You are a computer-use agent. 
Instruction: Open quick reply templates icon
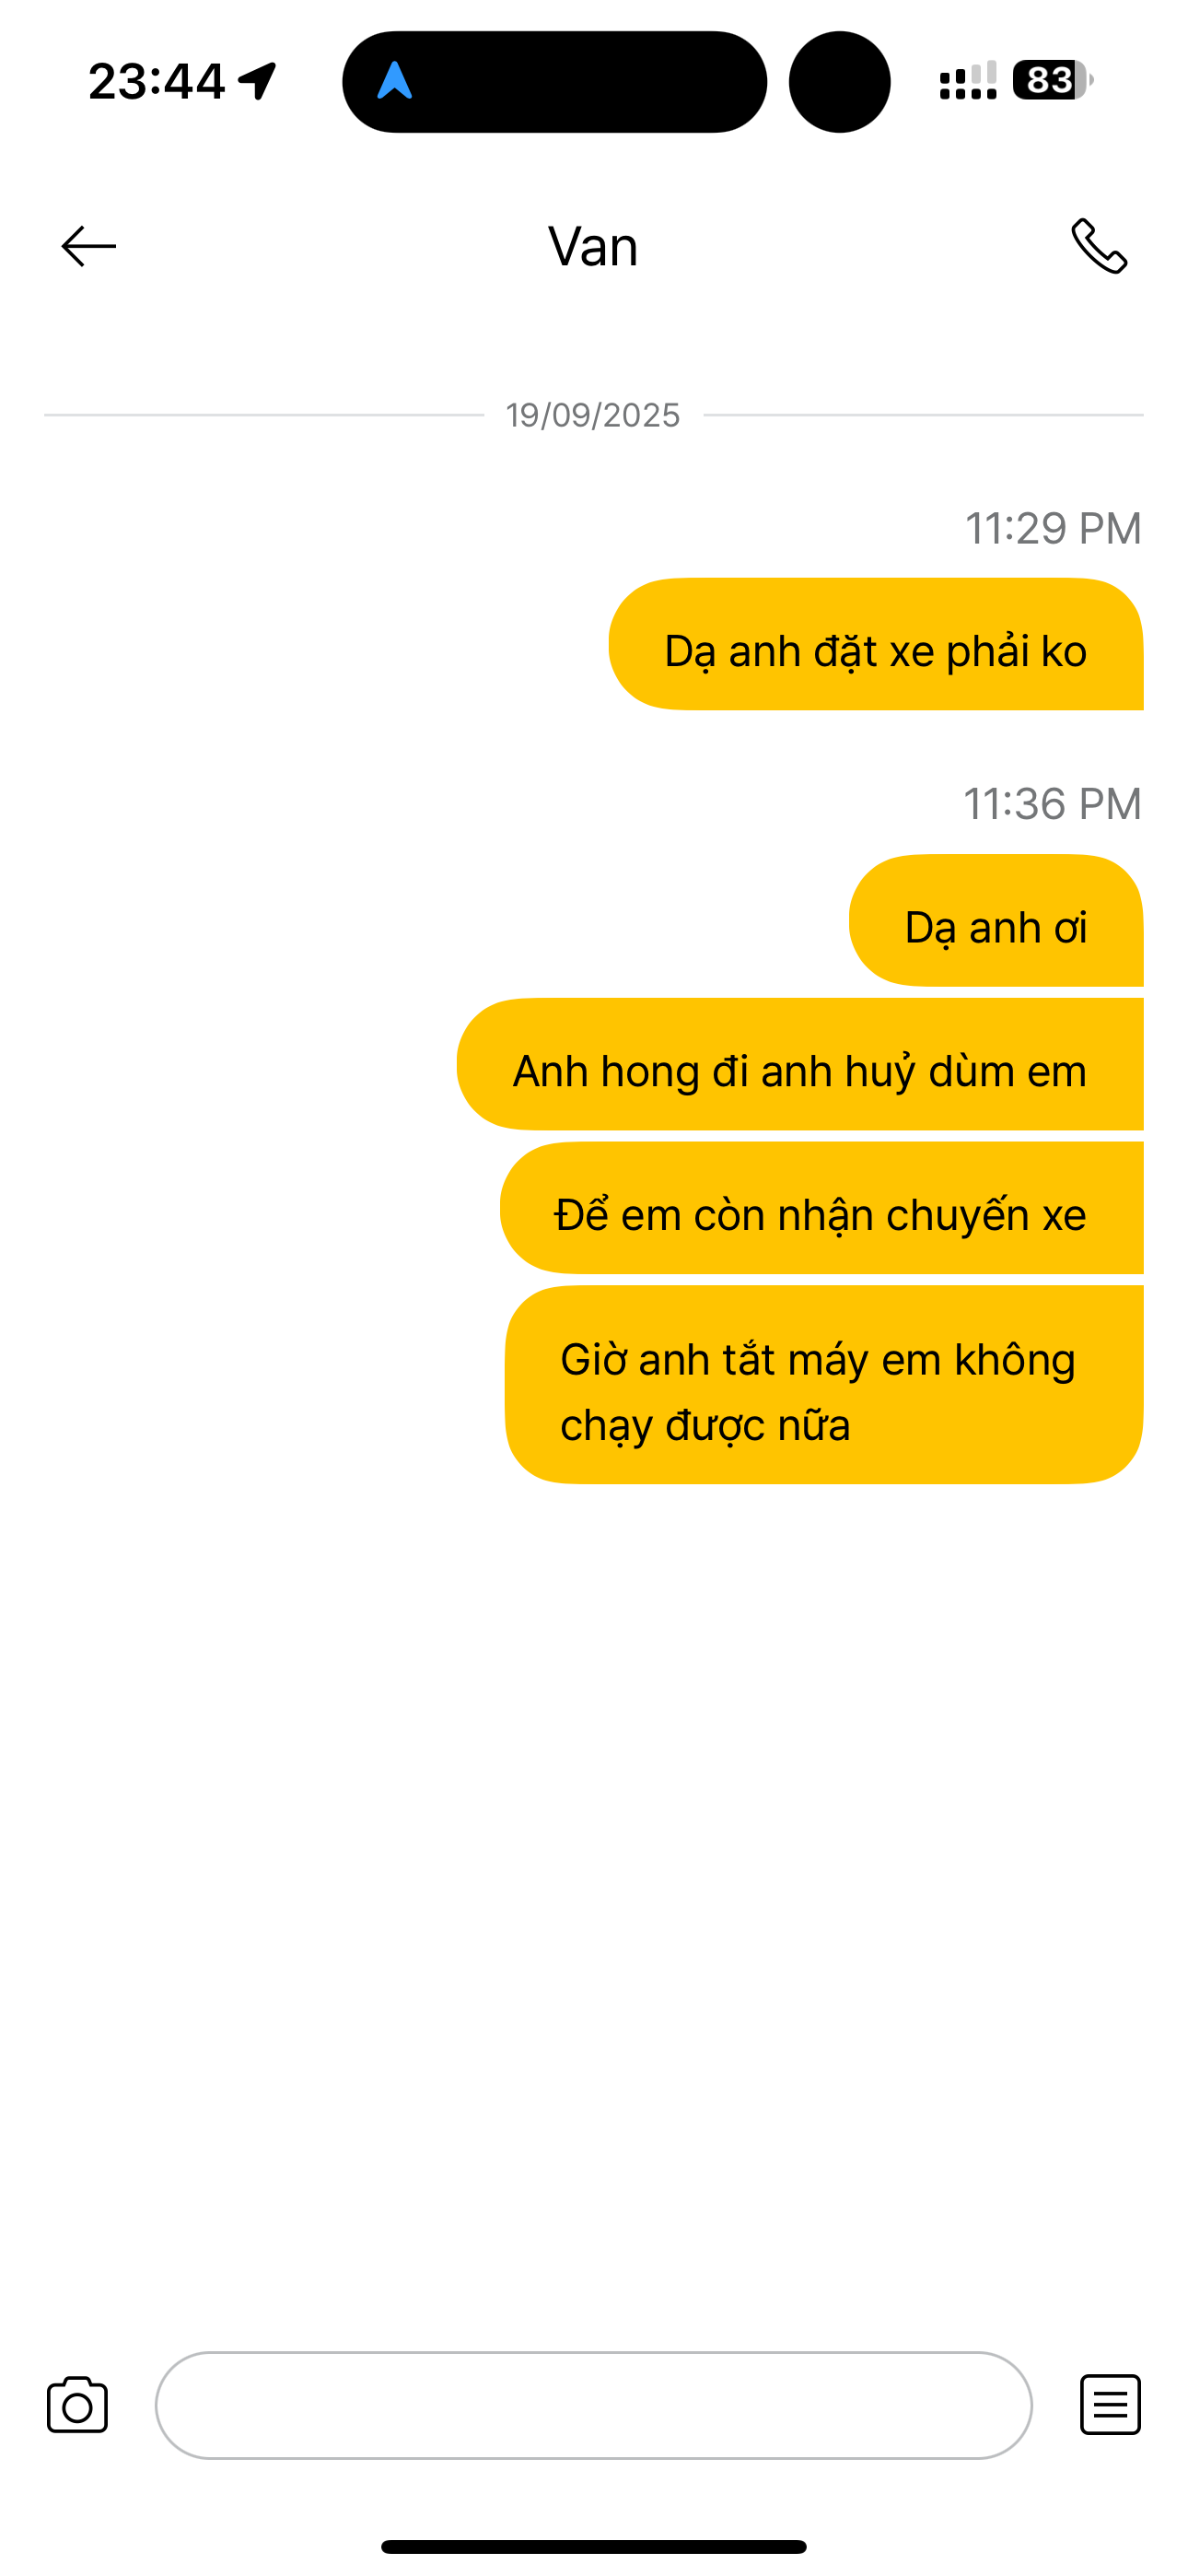(1110, 2404)
